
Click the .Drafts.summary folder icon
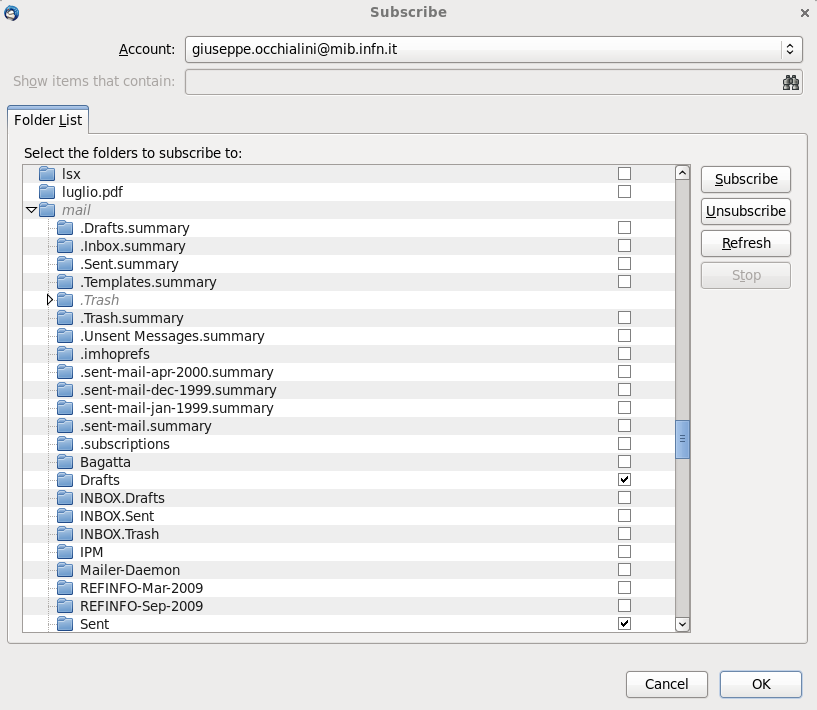[x=65, y=228]
